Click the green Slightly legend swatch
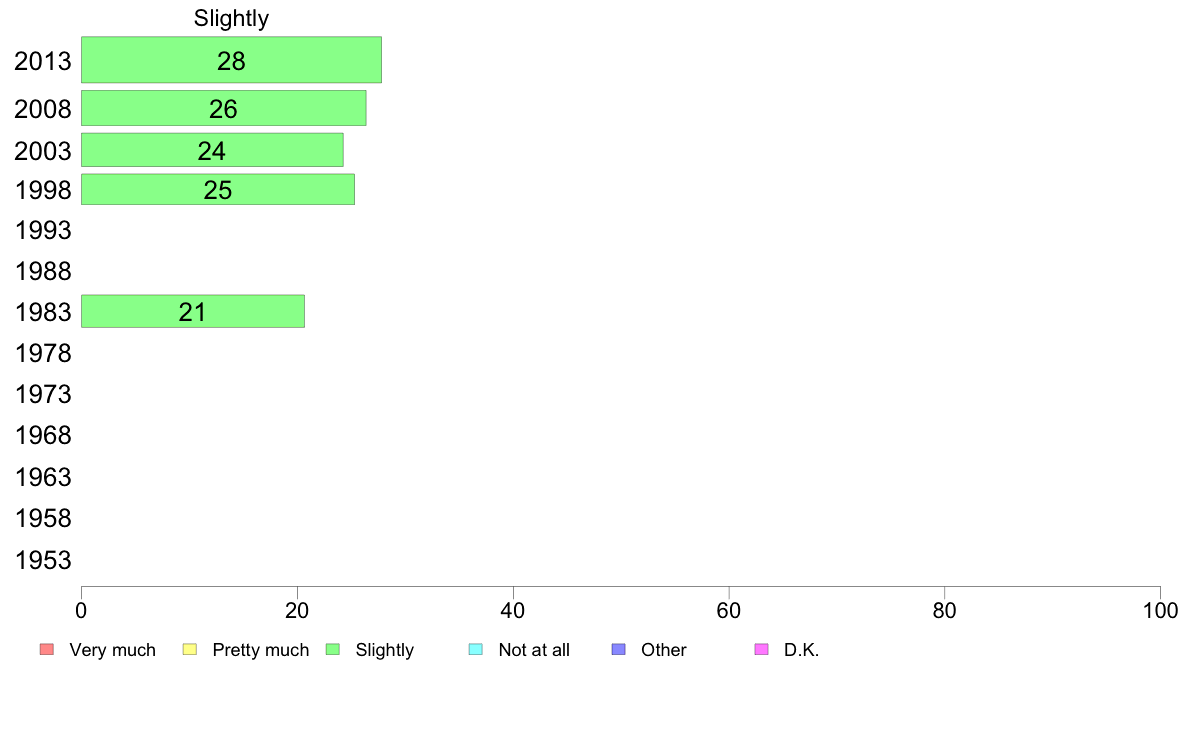The image size is (1188, 736). coord(333,650)
